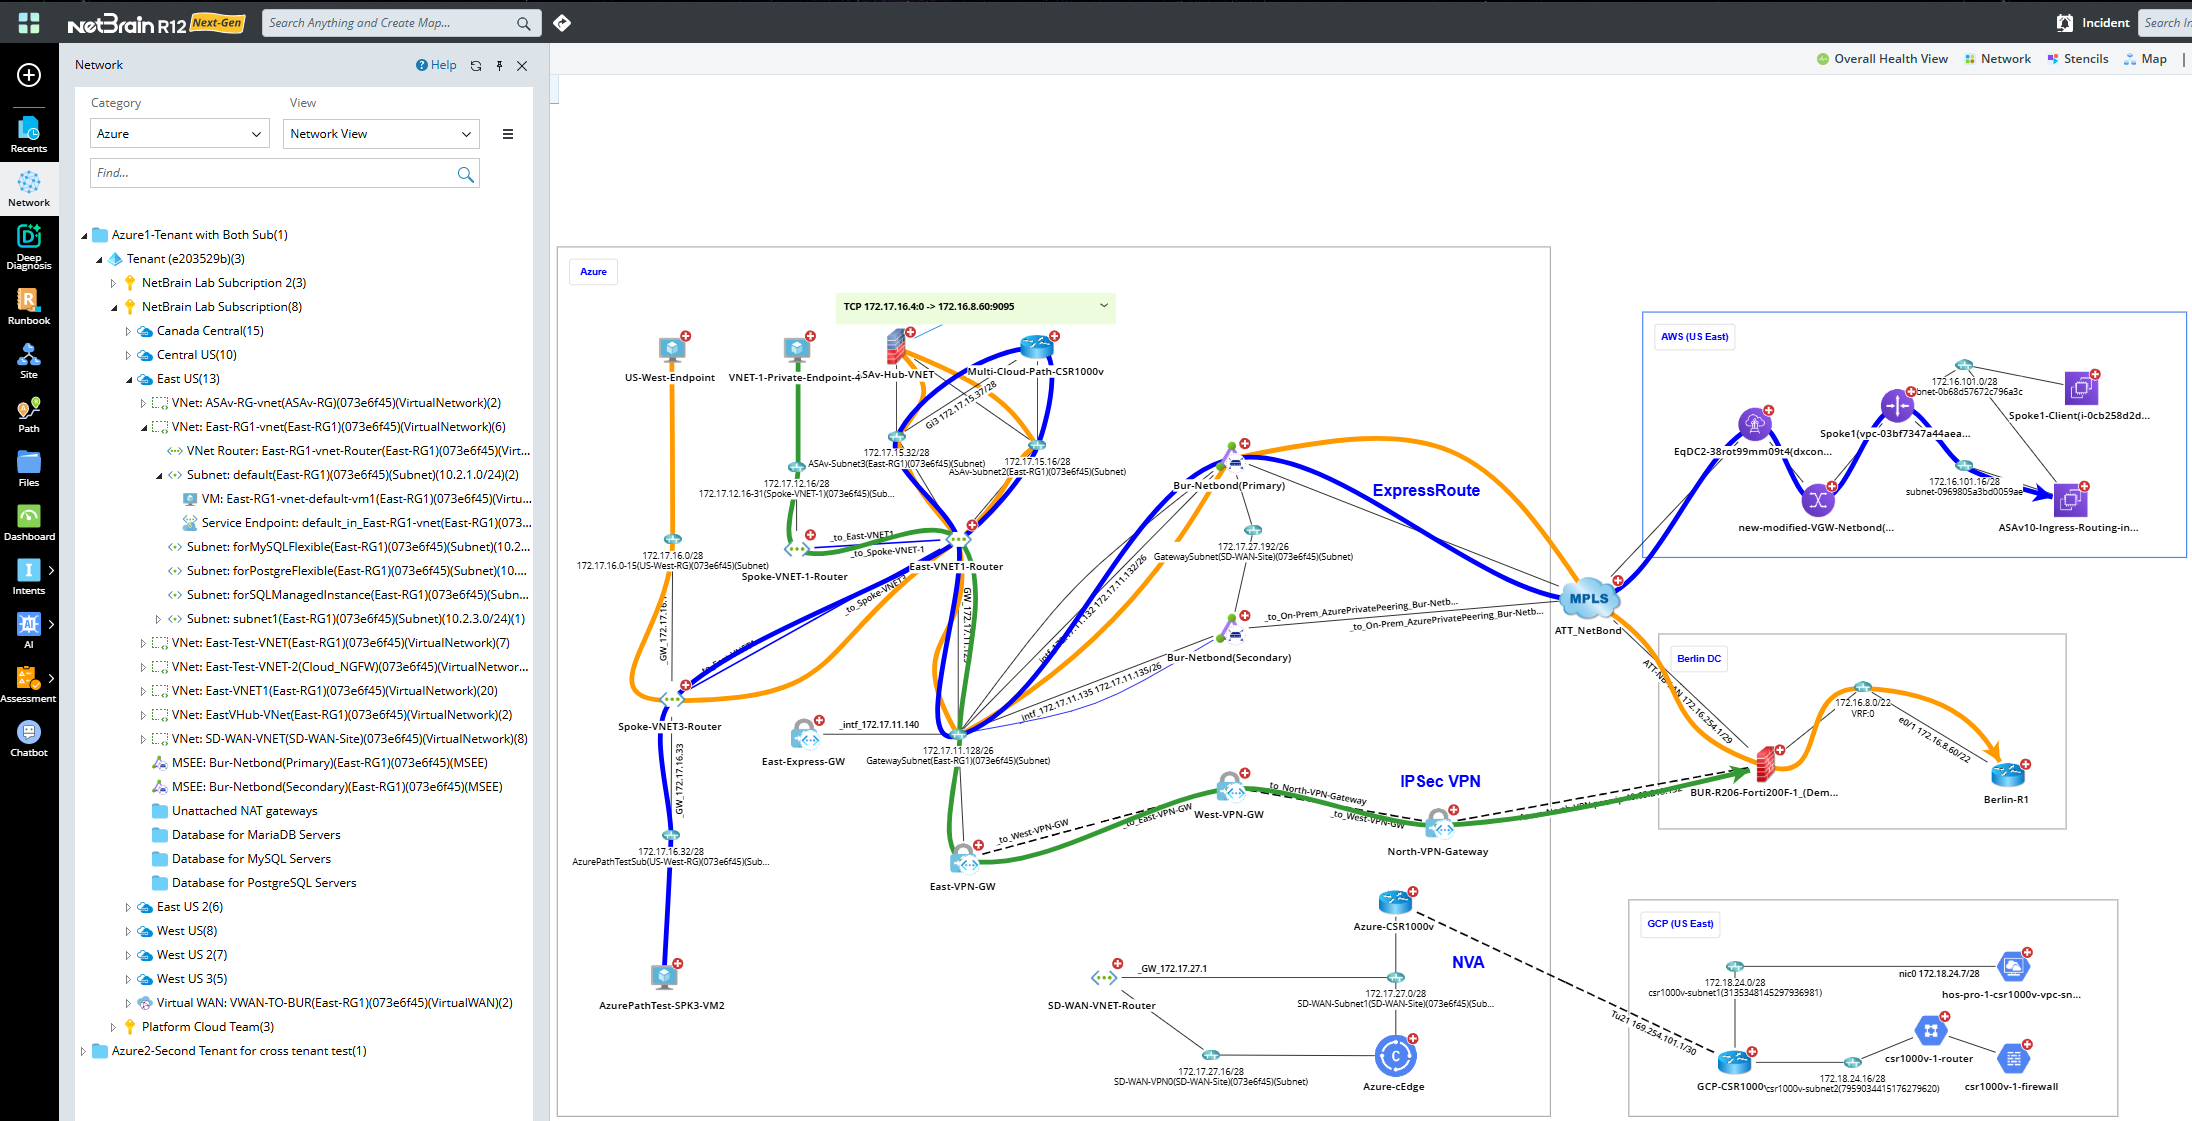The width and height of the screenshot is (2192, 1121).
Task: Expand NetBrain Lab Subcription 2
Action: (113, 284)
